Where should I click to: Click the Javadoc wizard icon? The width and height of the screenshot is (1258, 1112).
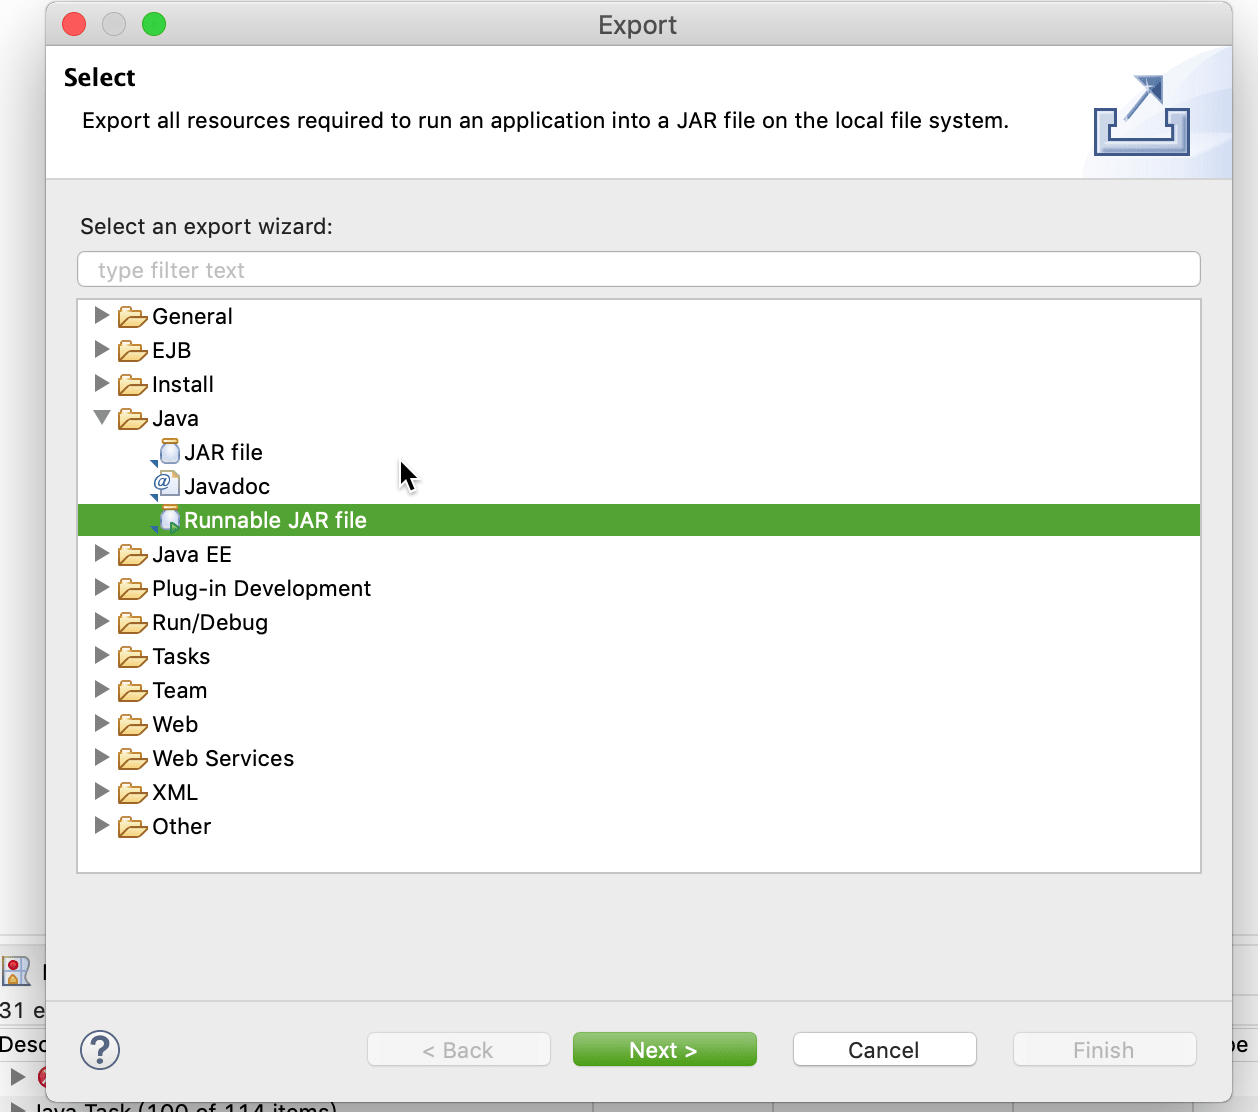tap(166, 486)
